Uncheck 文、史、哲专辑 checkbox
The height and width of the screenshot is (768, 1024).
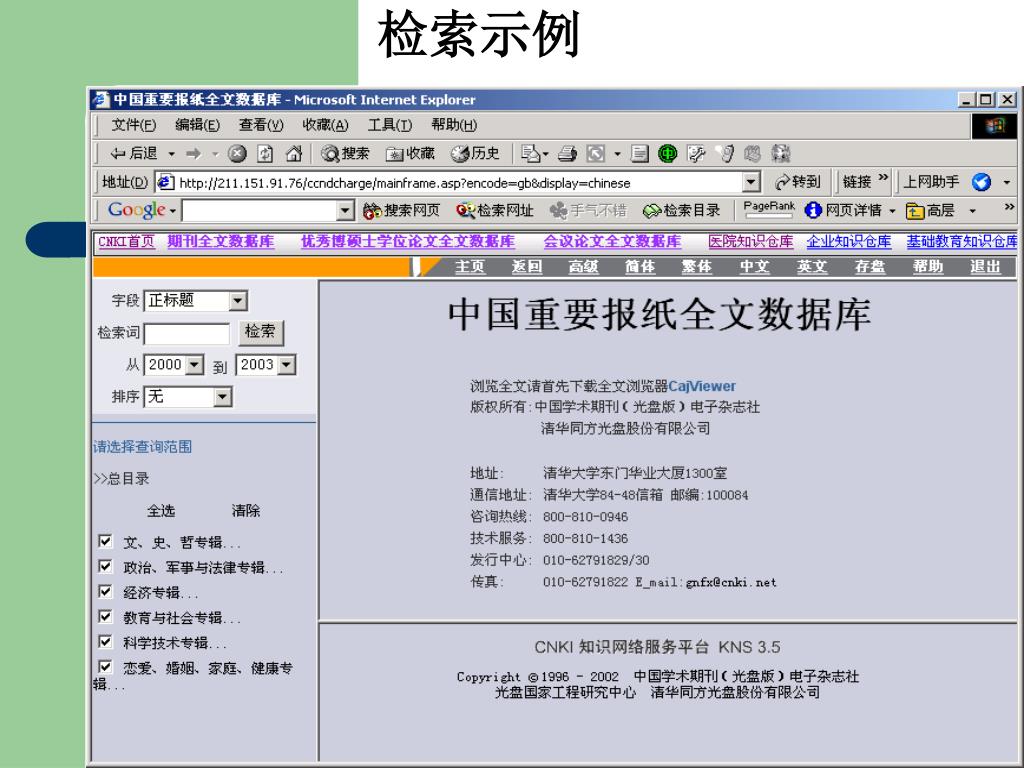click(x=104, y=541)
